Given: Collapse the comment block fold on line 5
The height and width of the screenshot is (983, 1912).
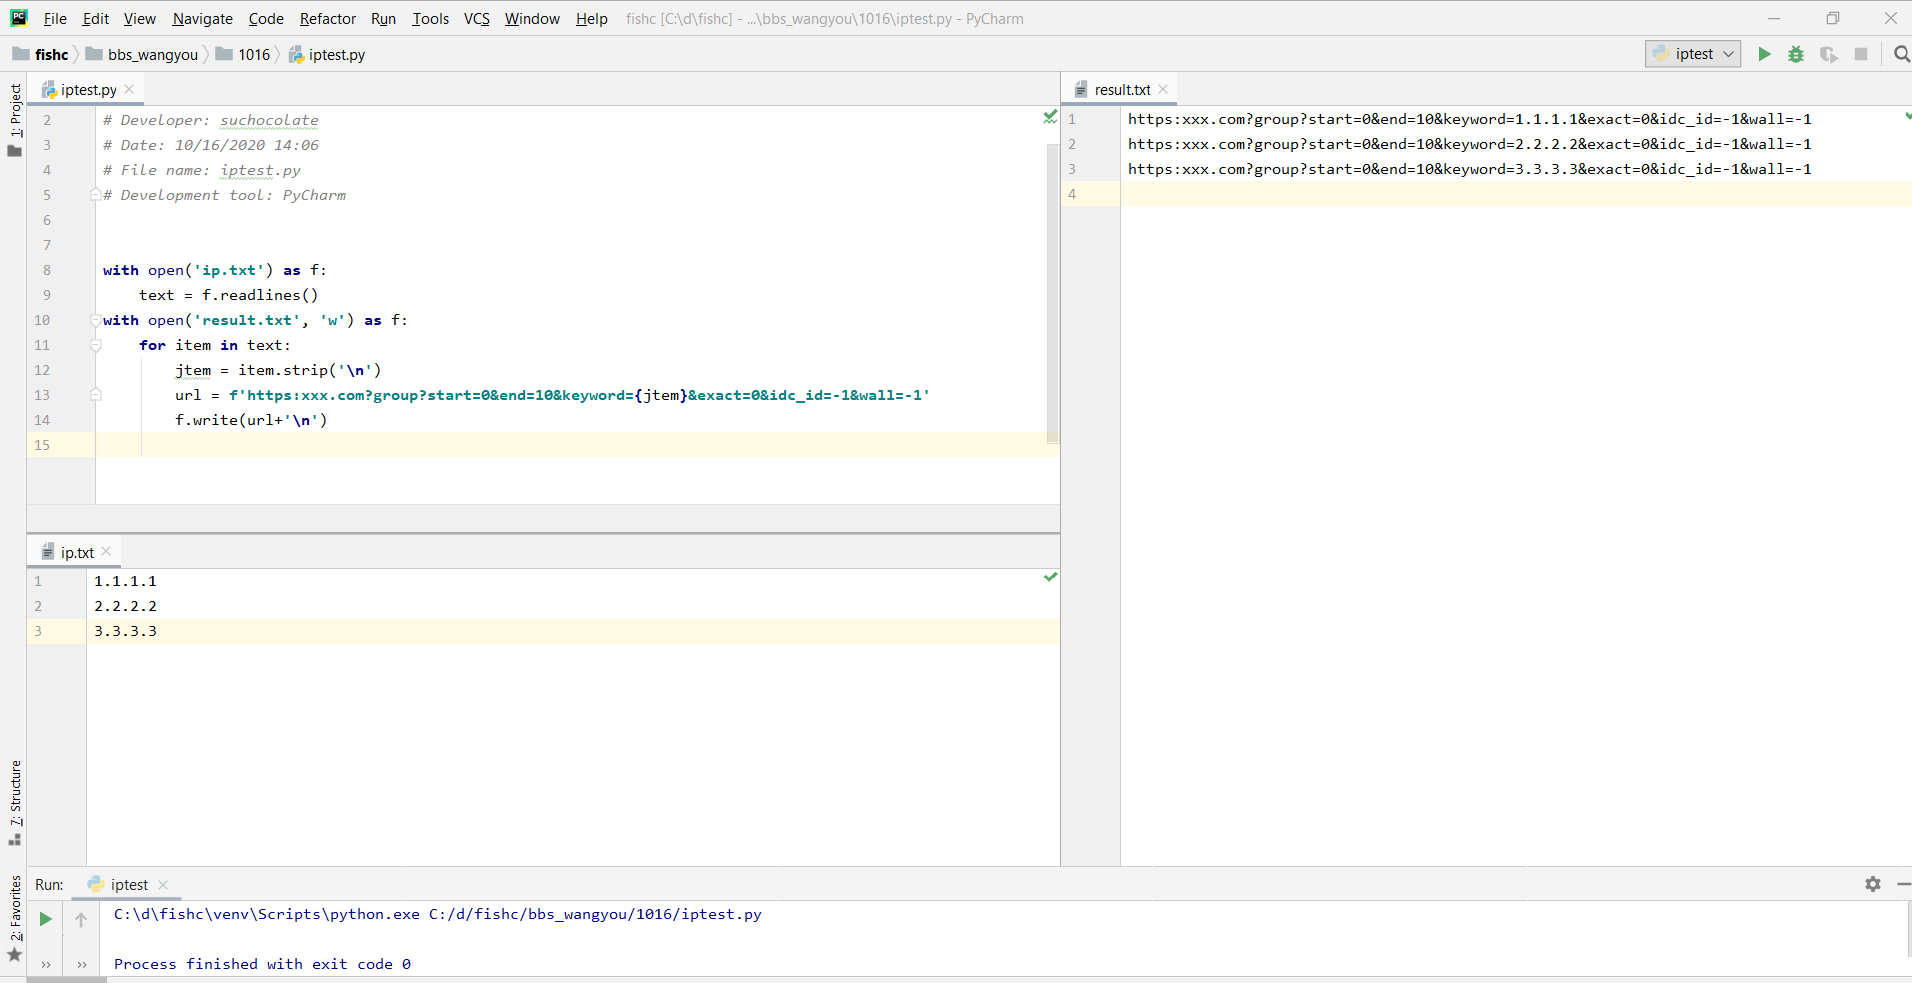Looking at the screenshot, I should point(95,195).
